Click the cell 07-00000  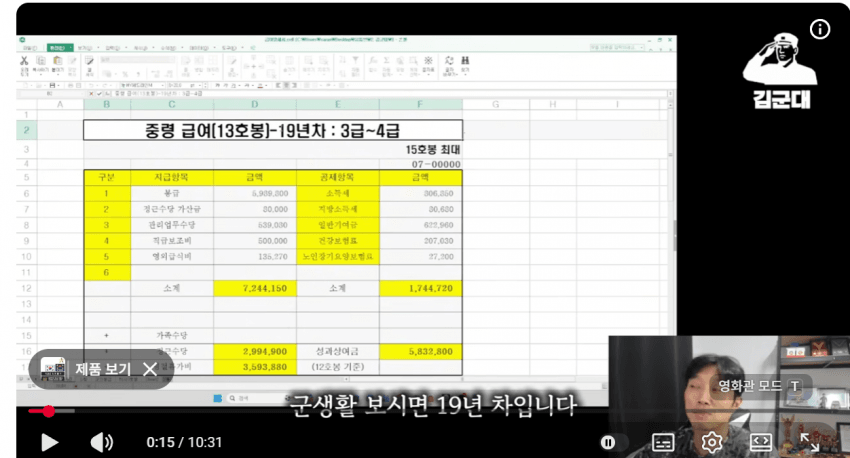[436, 164]
